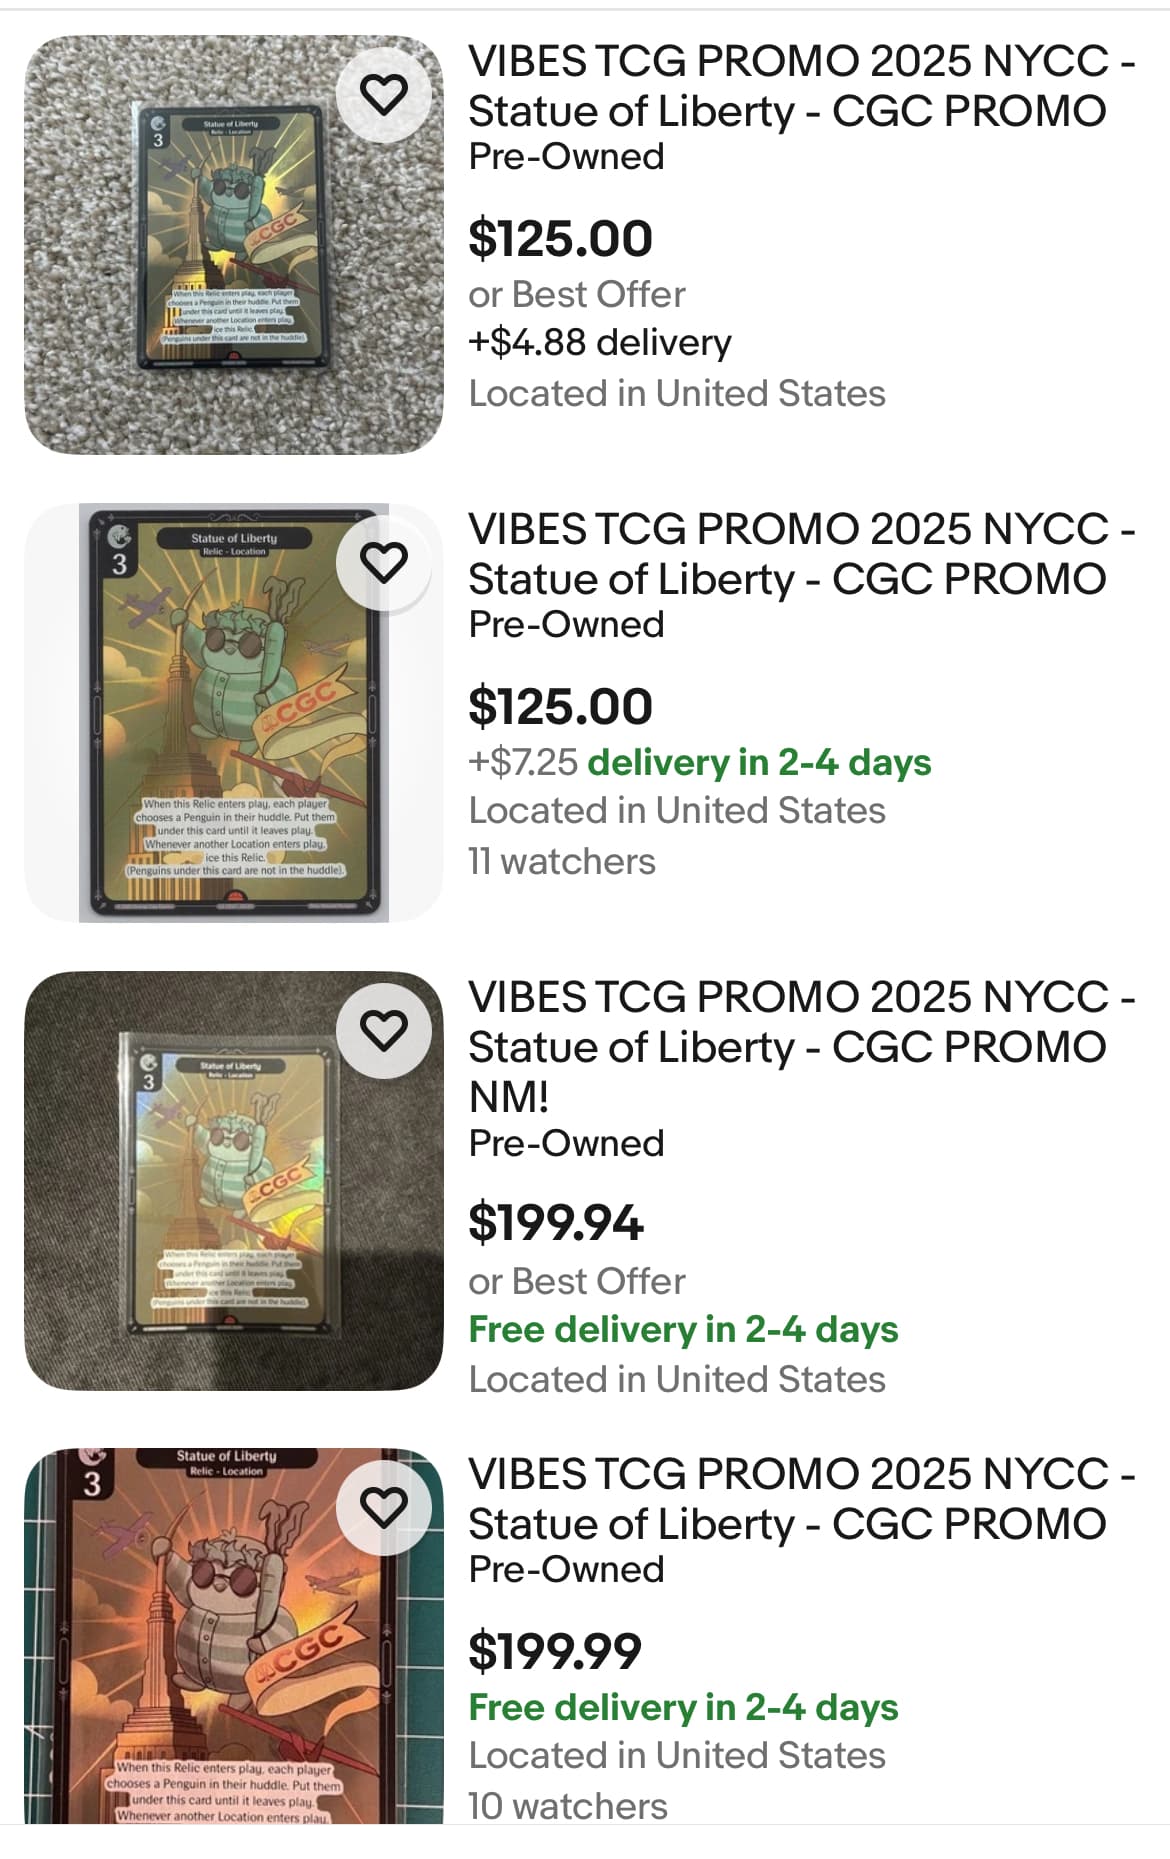The height and width of the screenshot is (1859, 1170).
Task: Tap heart on listing with 11 watchers
Action: tap(384, 563)
